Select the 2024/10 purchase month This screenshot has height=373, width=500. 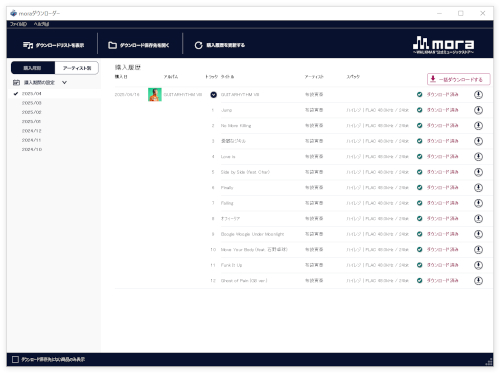(x=32, y=150)
